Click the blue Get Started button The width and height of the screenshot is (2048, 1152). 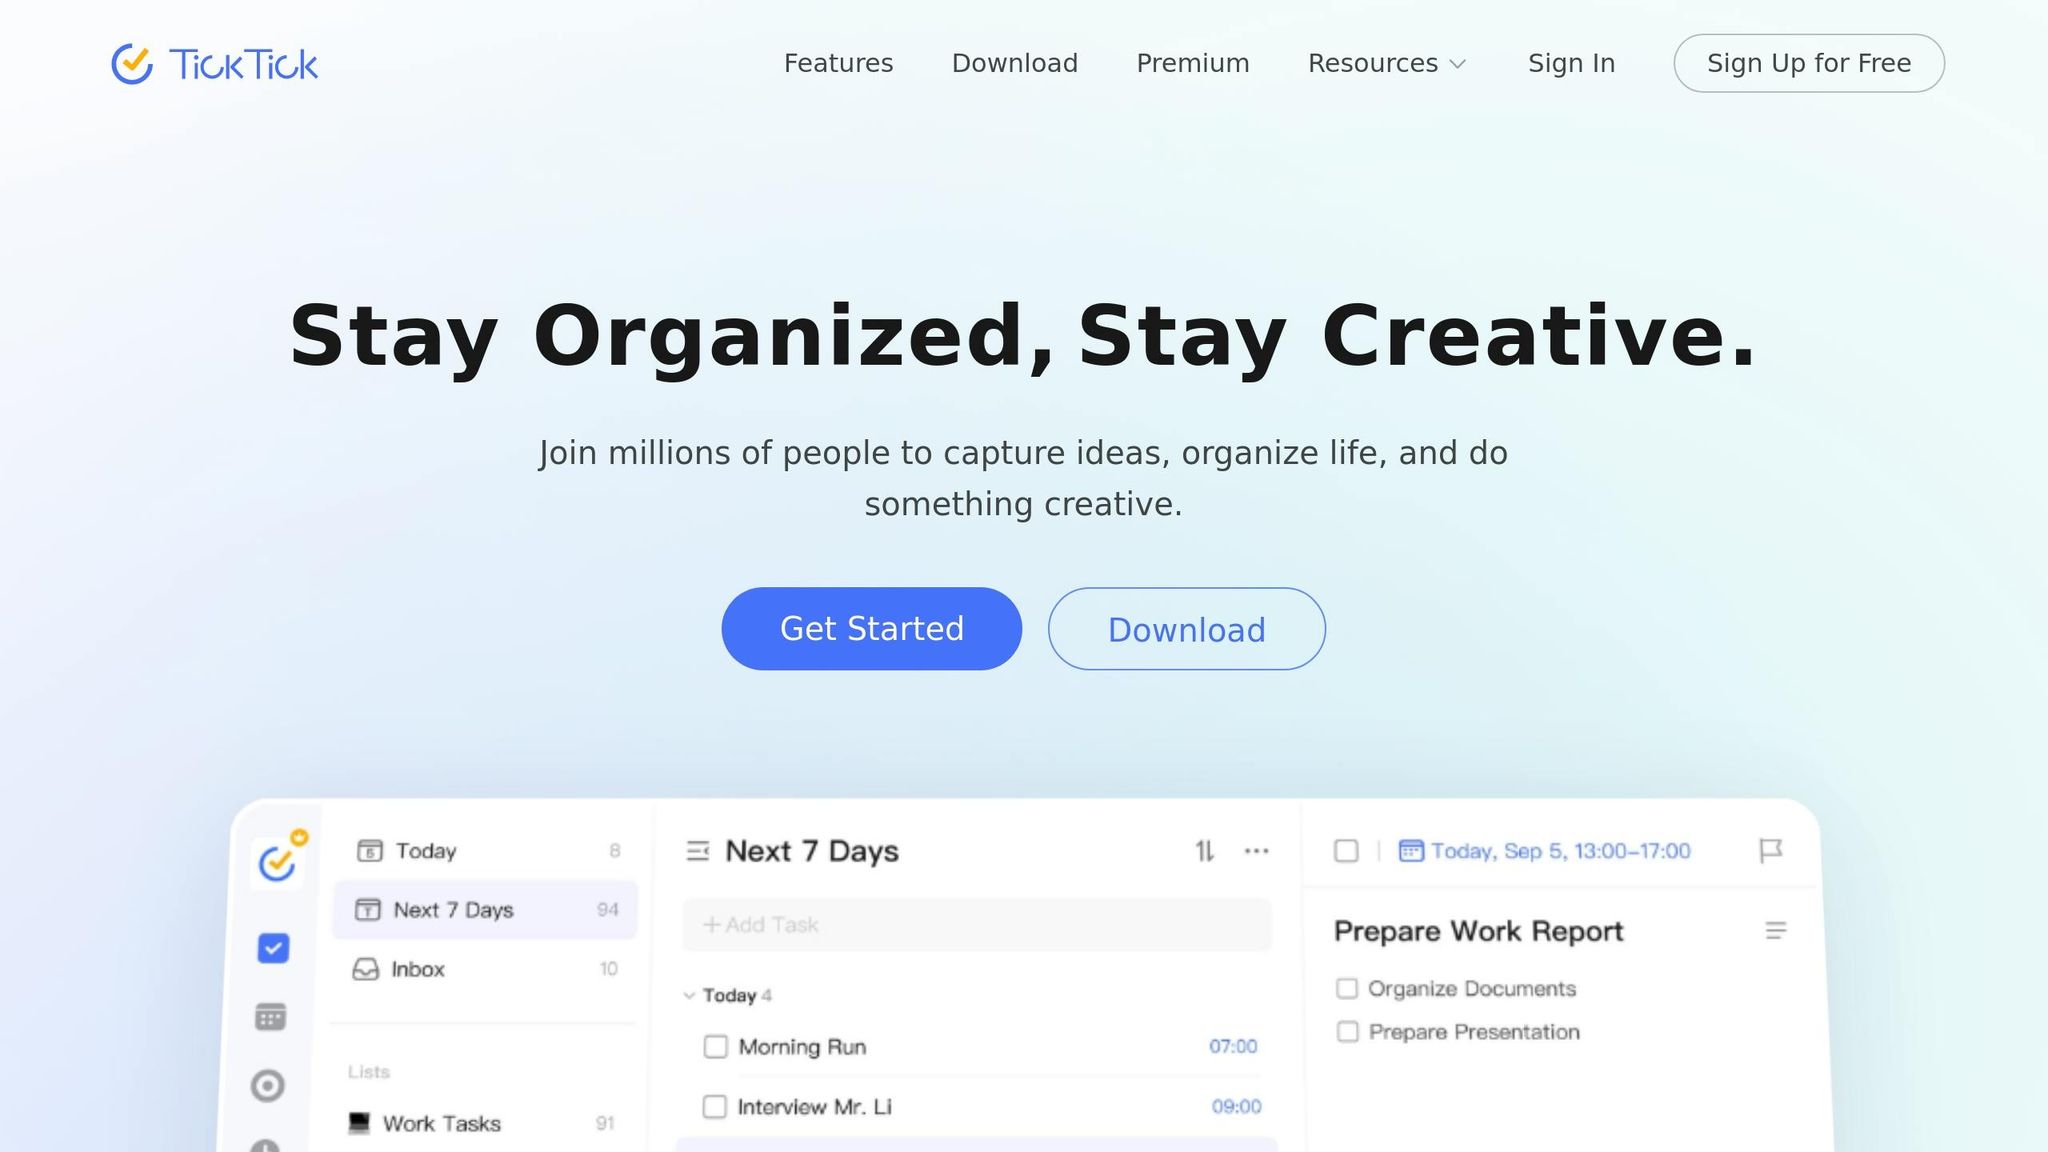coord(872,629)
